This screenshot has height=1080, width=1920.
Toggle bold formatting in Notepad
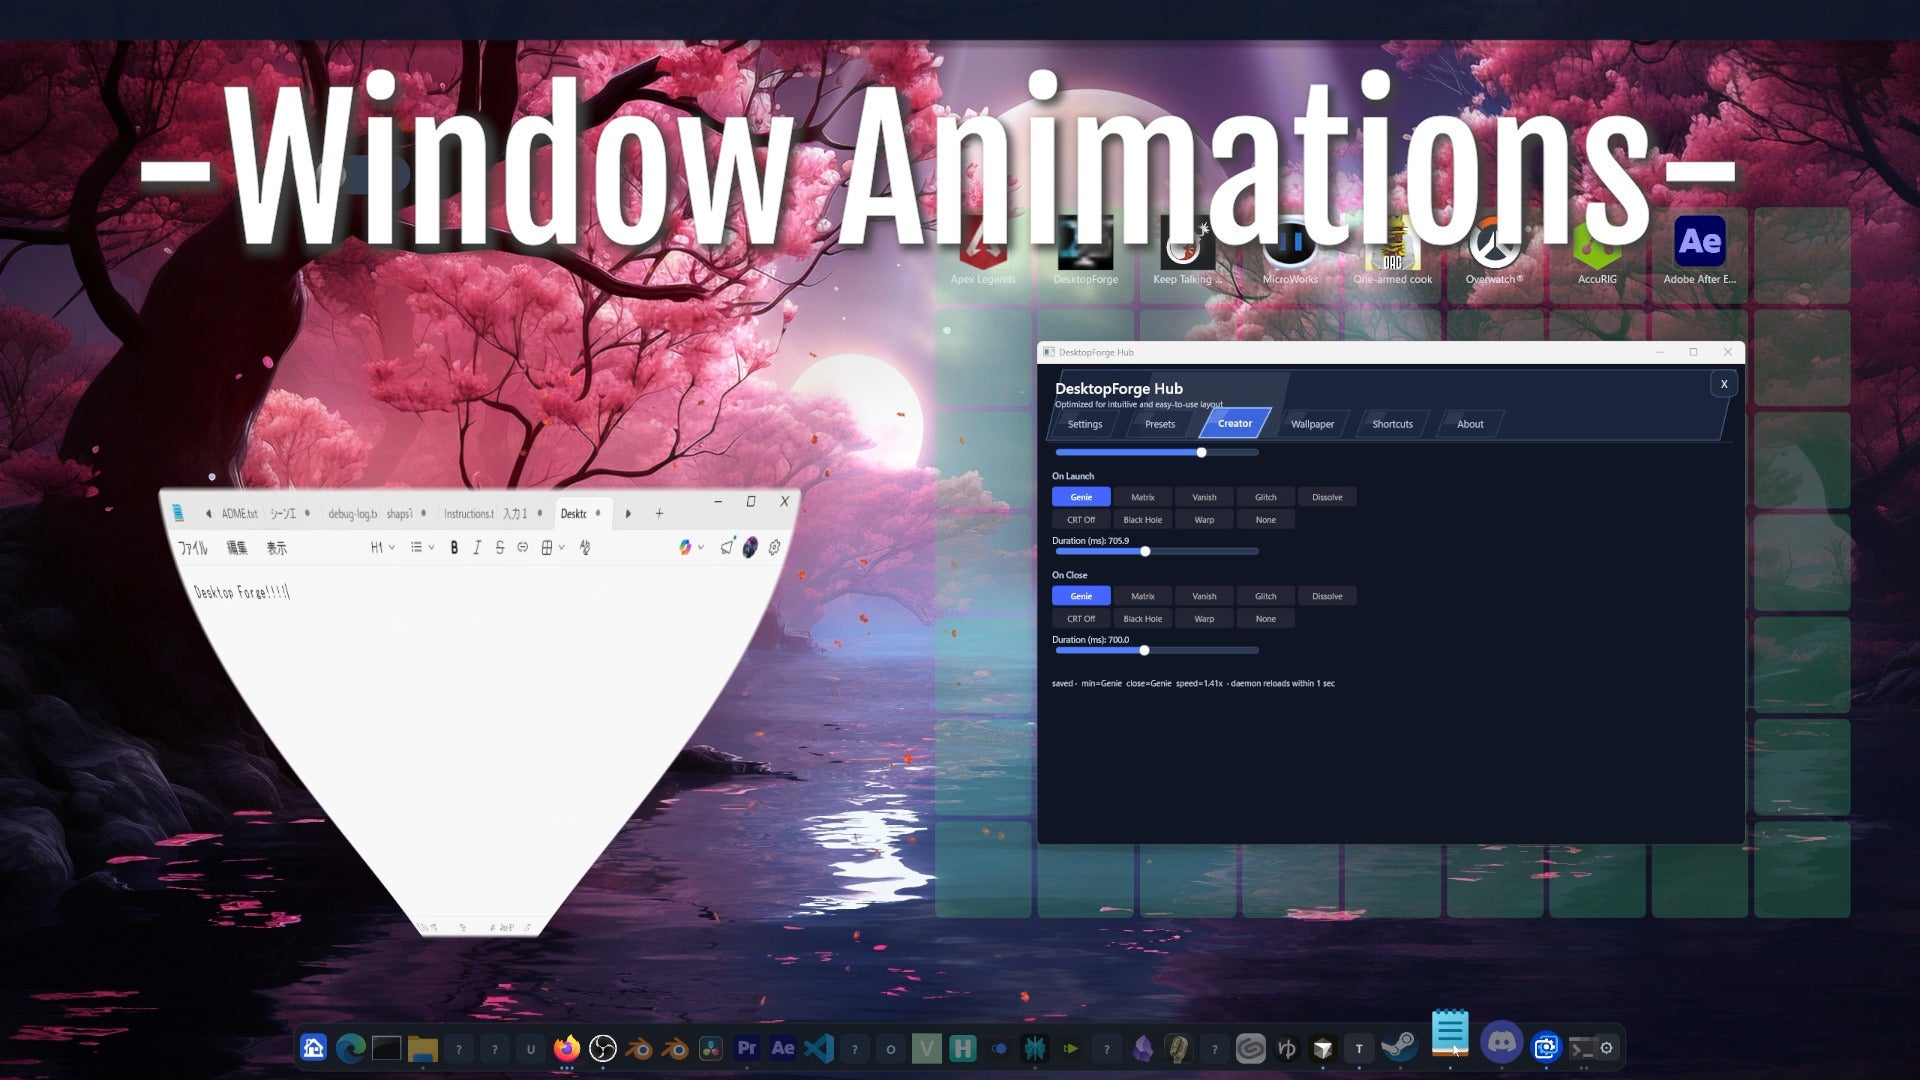[454, 547]
